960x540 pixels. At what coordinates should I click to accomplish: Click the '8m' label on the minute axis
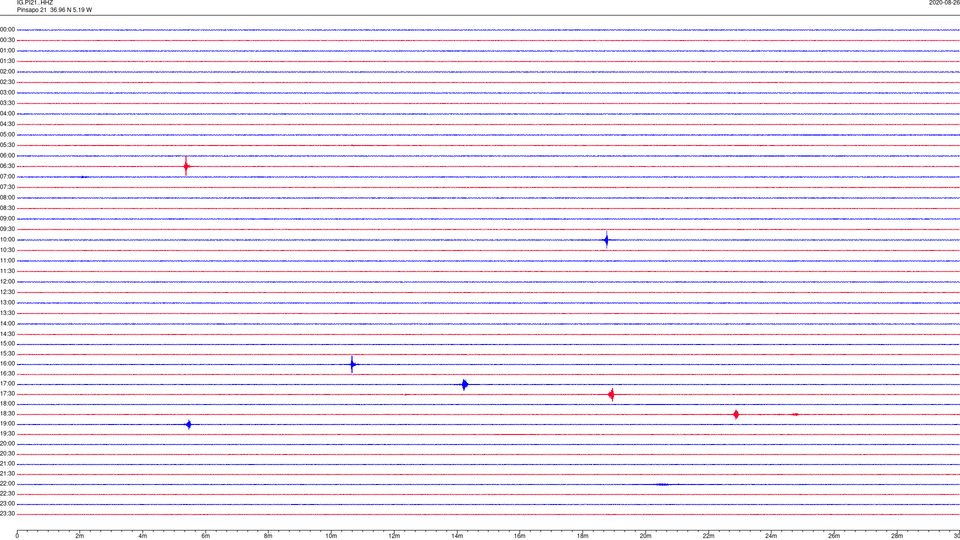[268, 536]
